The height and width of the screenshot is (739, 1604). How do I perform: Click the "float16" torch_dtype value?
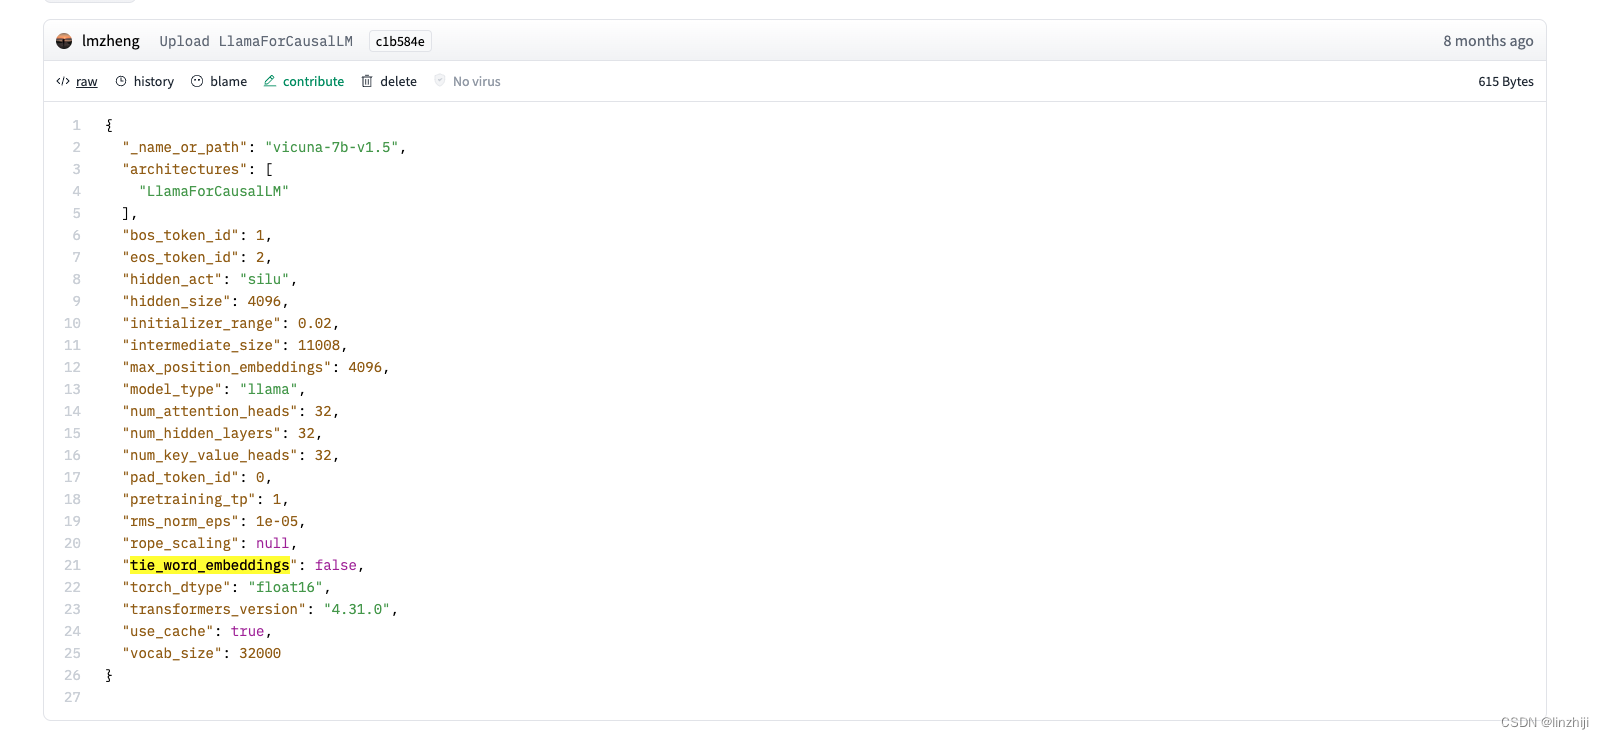tap(286, 587)
